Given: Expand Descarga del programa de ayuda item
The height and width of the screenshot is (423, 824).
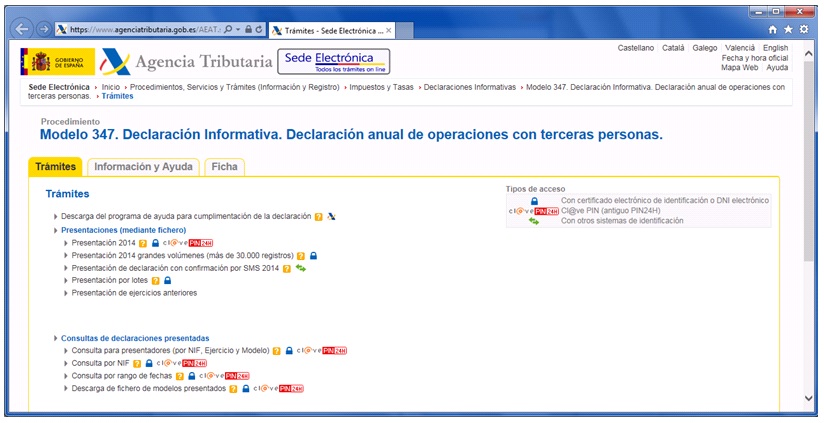Looking at the screenshot, I should [x=186, y=217].
